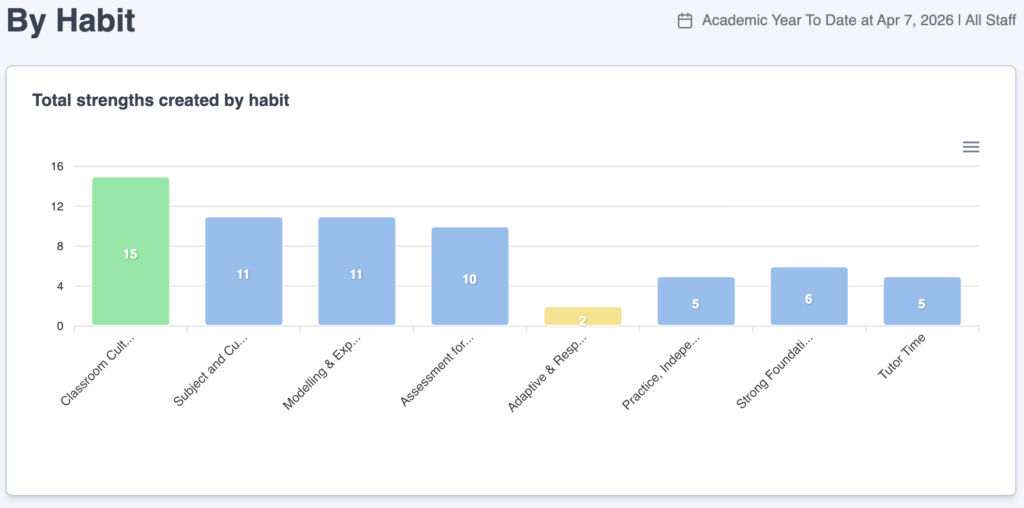Click the Strong Foundations bar showing 6
The image size is (1024, 508).
(808, 296)
